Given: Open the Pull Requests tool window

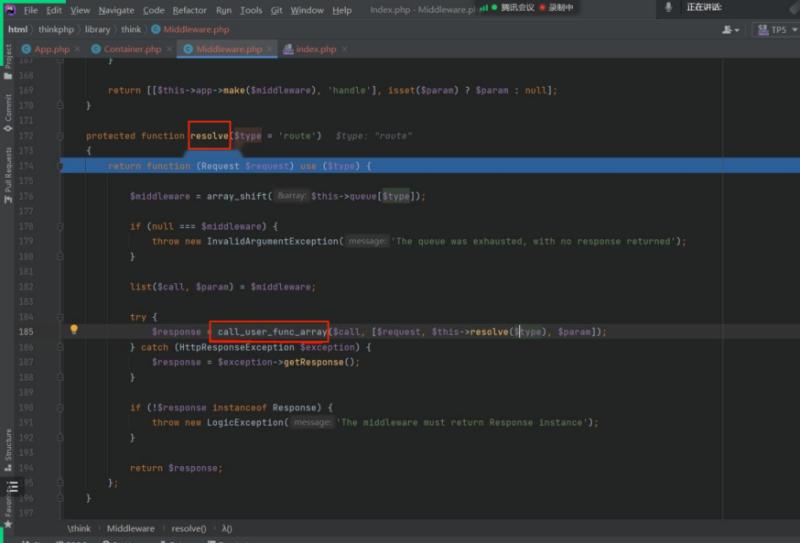Looking at the screenshot, I should (x=8, y=176).
